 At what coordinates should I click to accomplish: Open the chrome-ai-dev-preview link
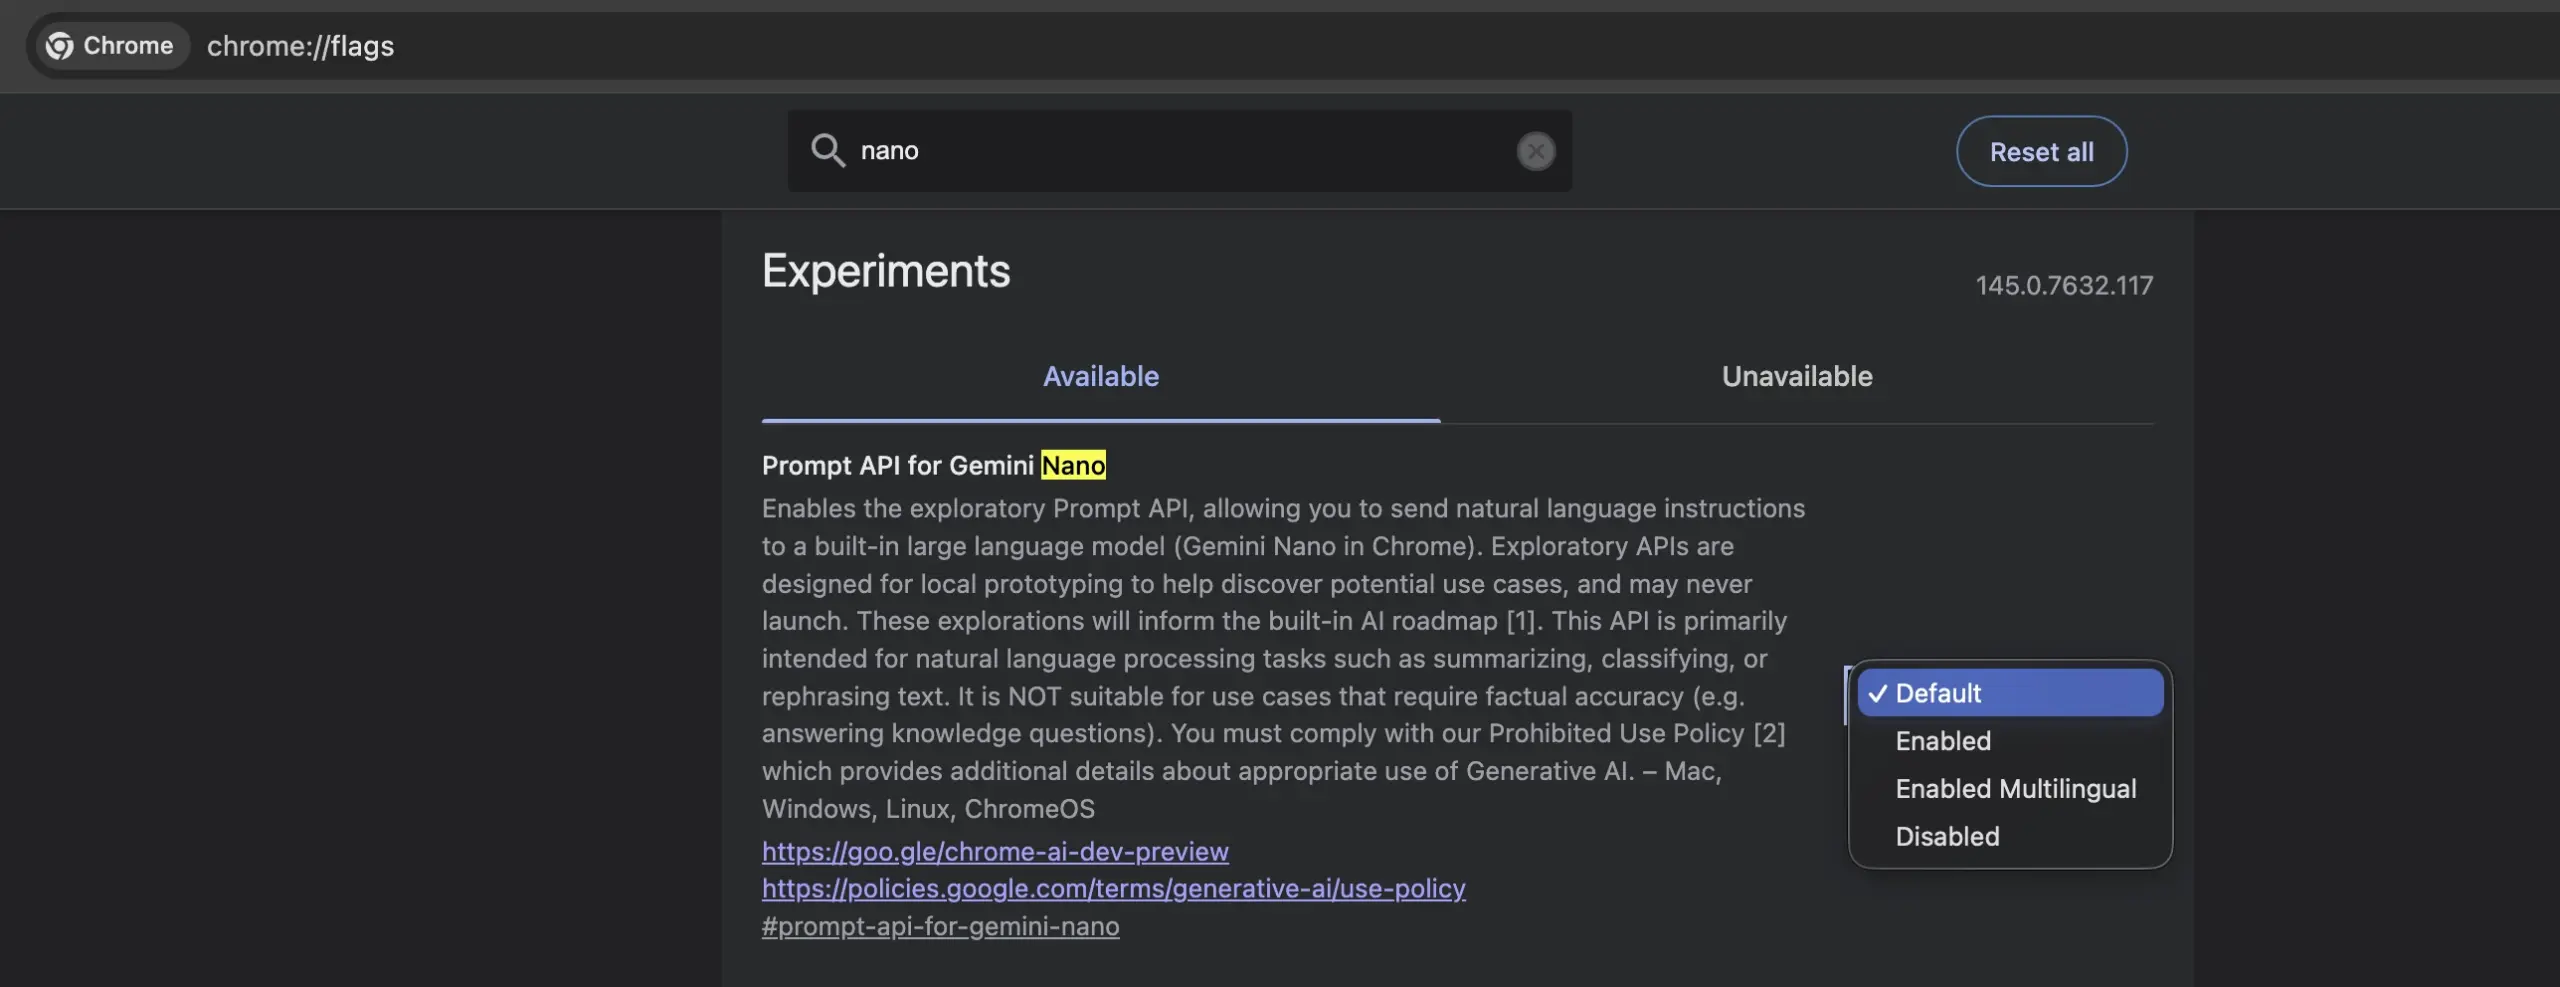994,851
